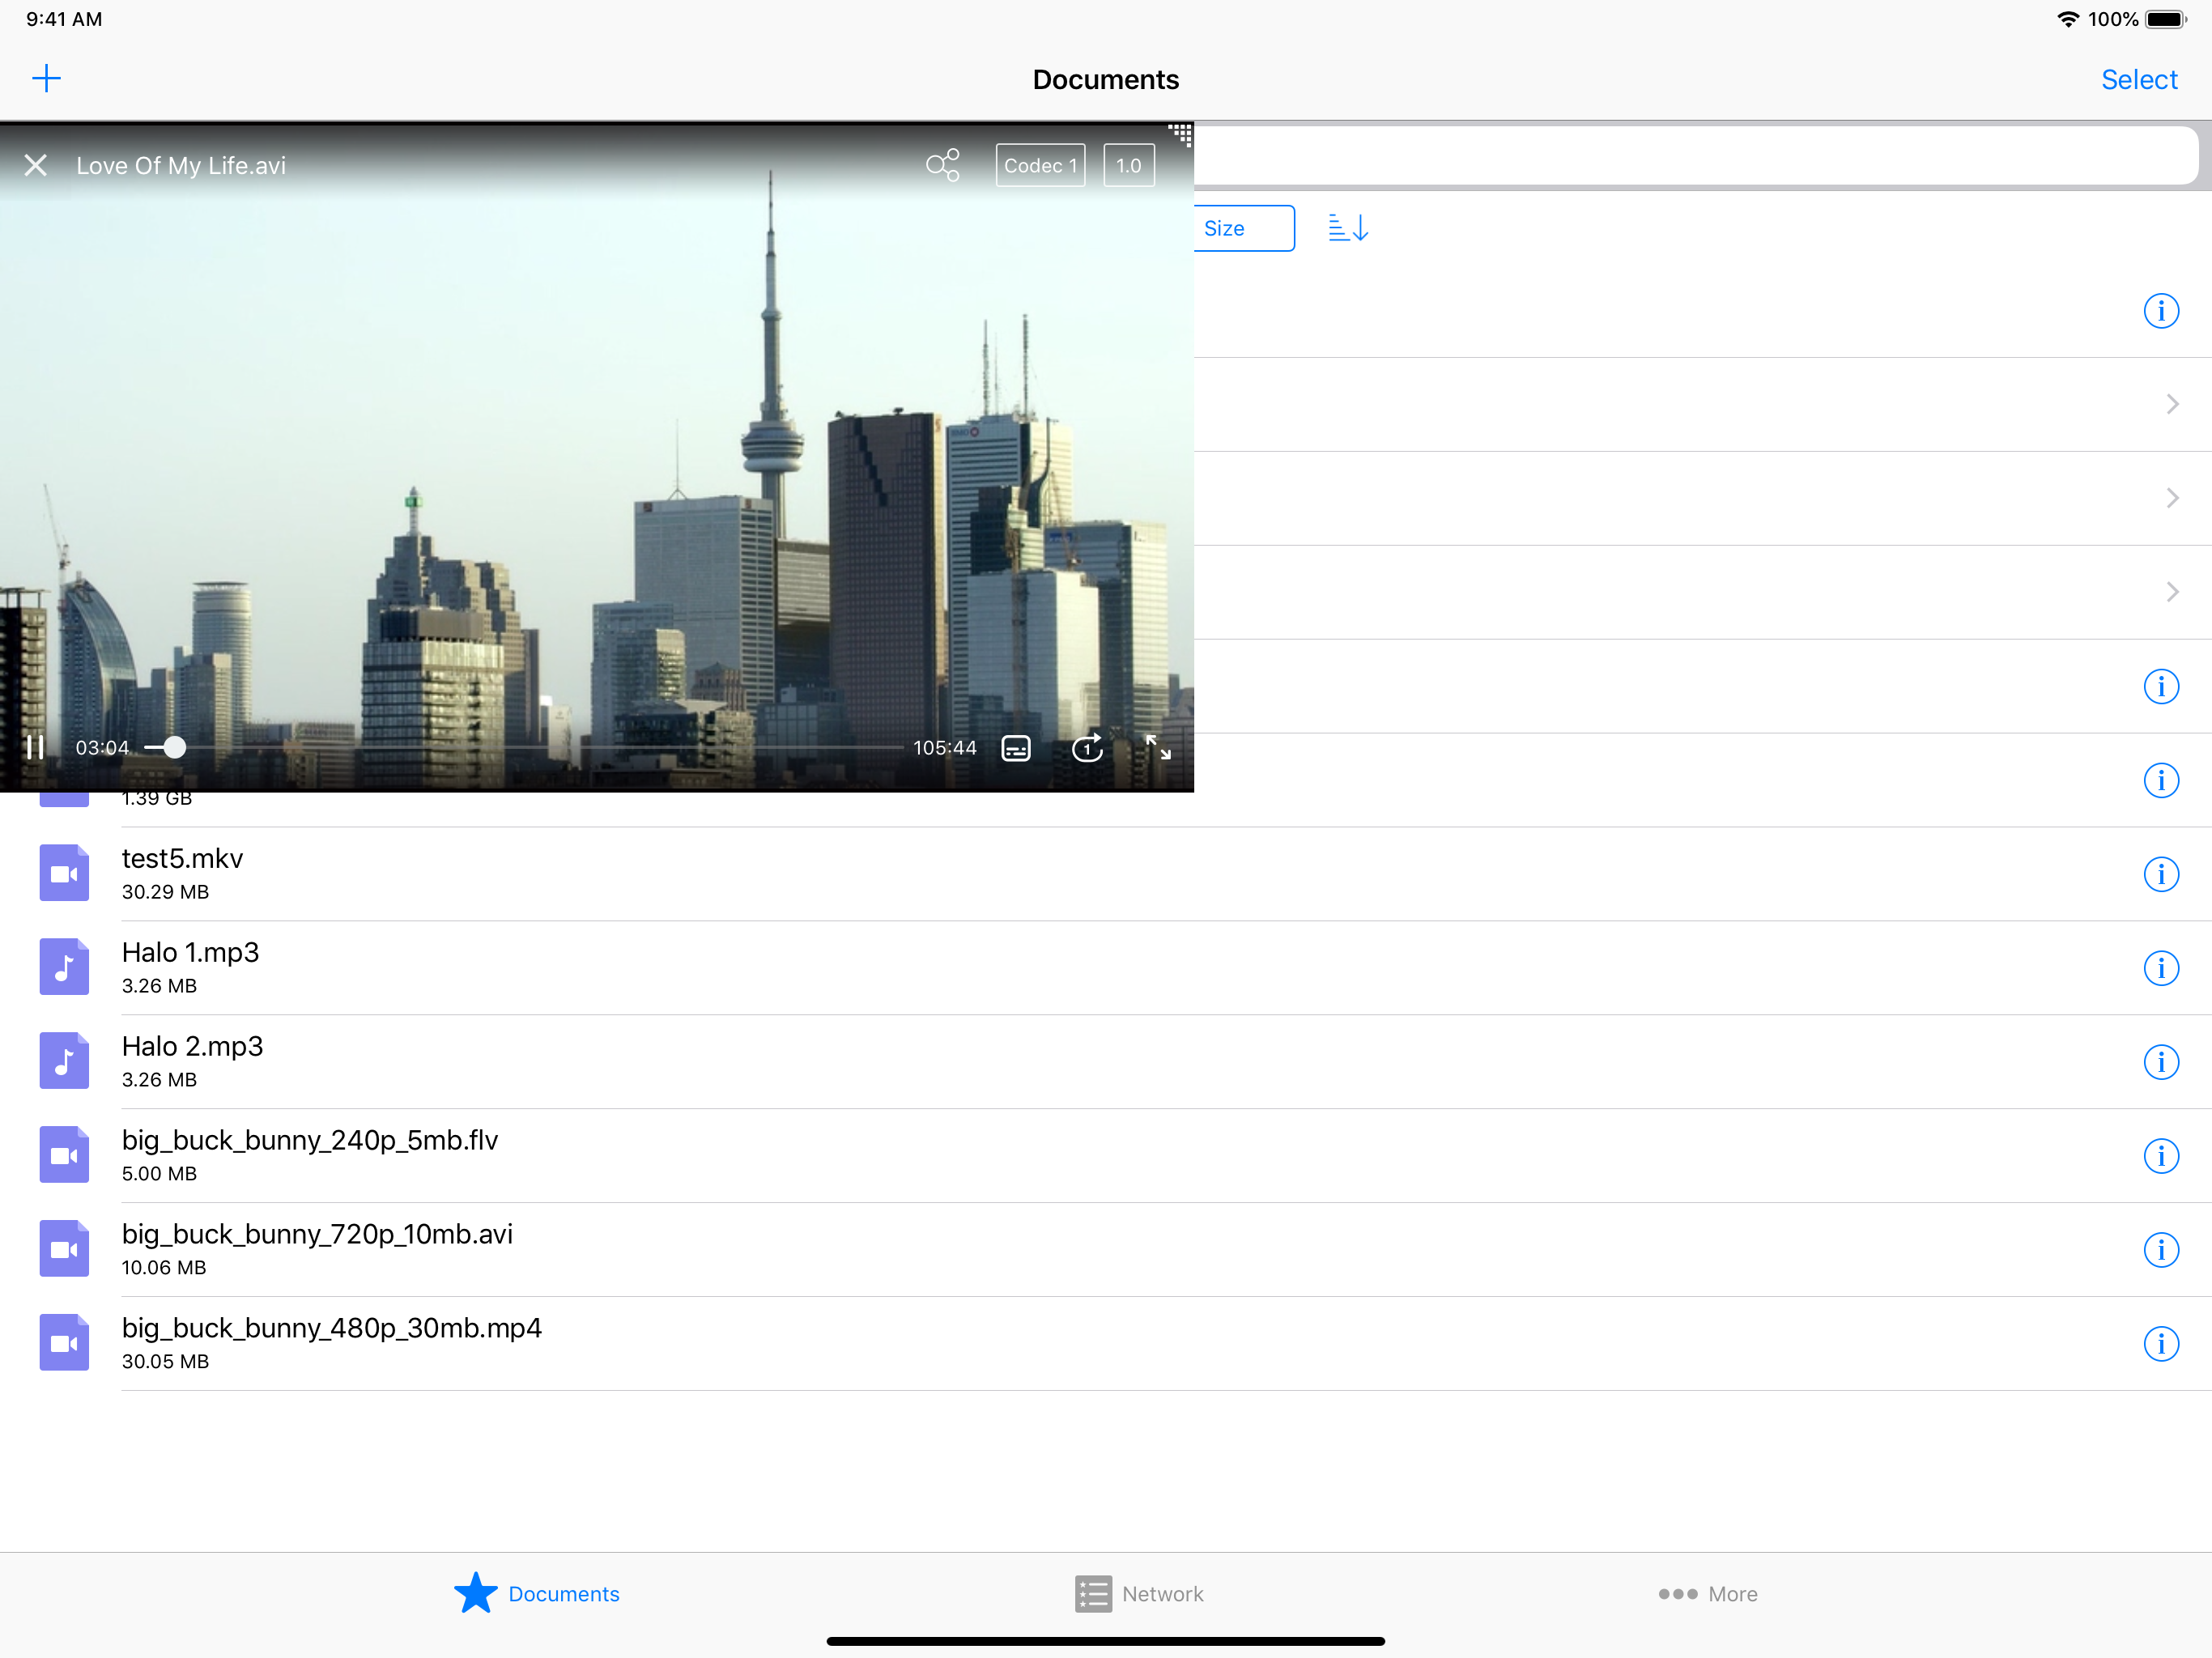Share the playing video via share icon
Image resolution: width=2212 pixels, height=1658 pixels.
pyautogui.click(x=942, y=165)
